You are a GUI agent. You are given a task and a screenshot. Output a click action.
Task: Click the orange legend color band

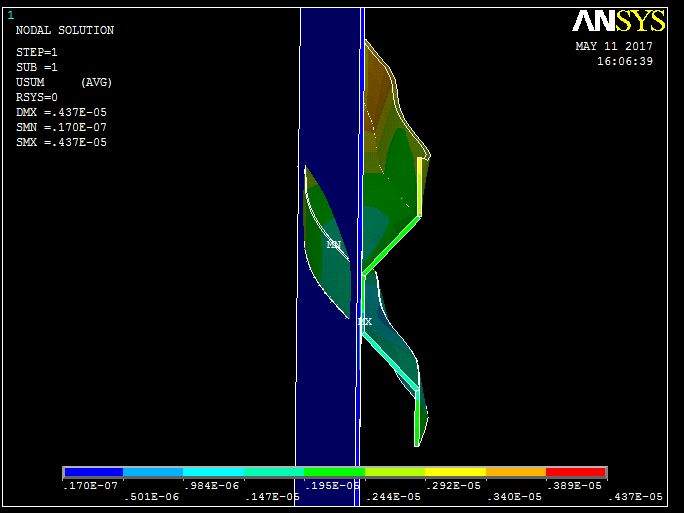pyautogui.click(x=516, y=472)
